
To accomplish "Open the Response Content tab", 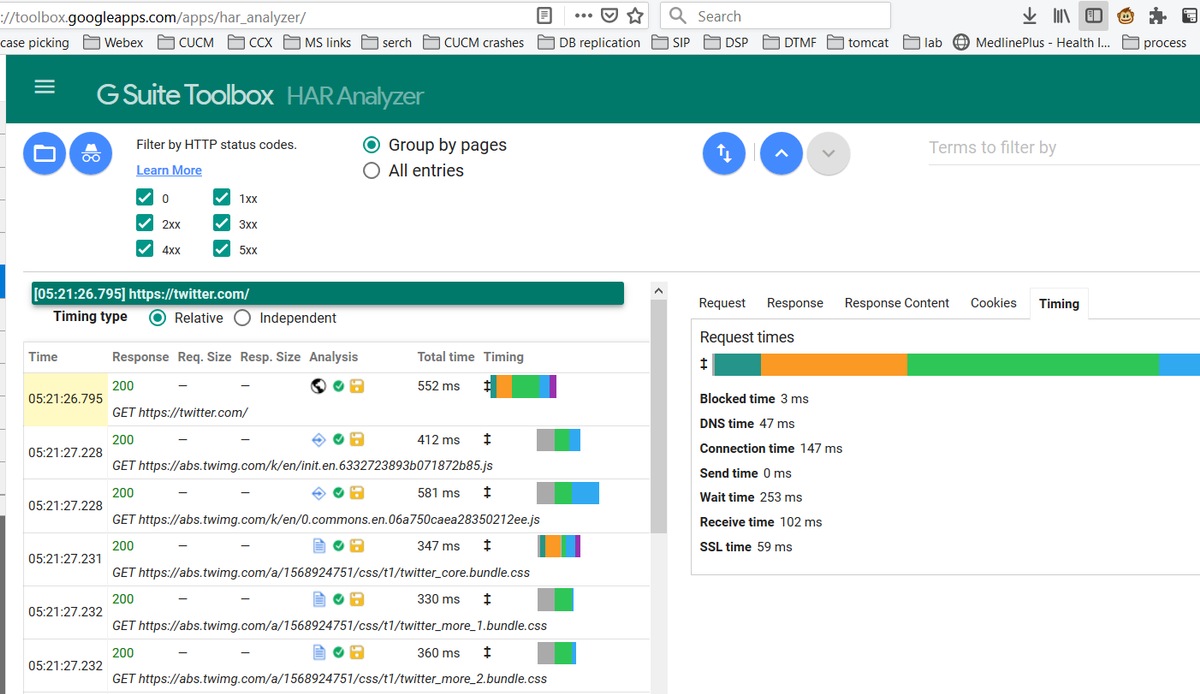I will (x=897, y=303).
